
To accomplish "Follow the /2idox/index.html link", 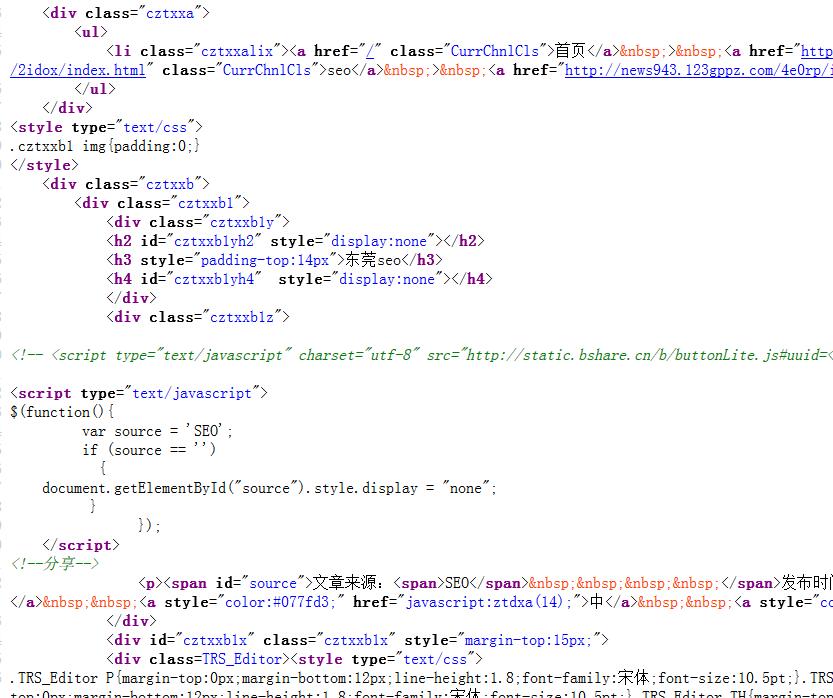I will [78, 70].
